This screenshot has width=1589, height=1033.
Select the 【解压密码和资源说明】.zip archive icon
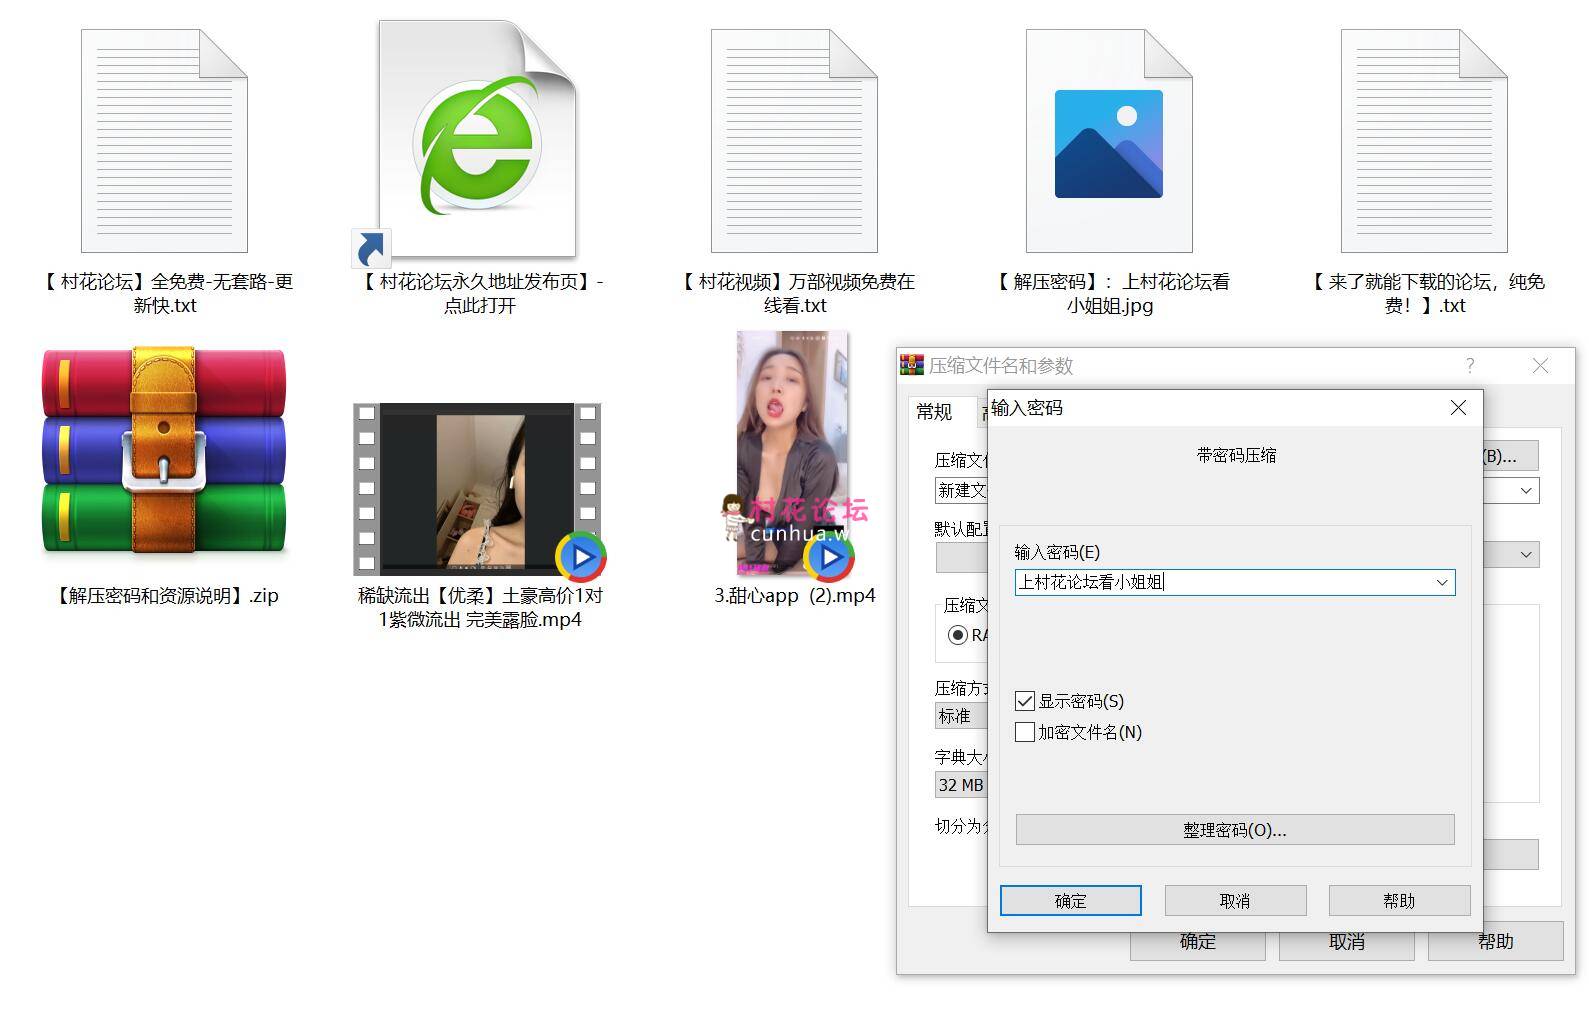pyautogui.click(x=164, y=450)
